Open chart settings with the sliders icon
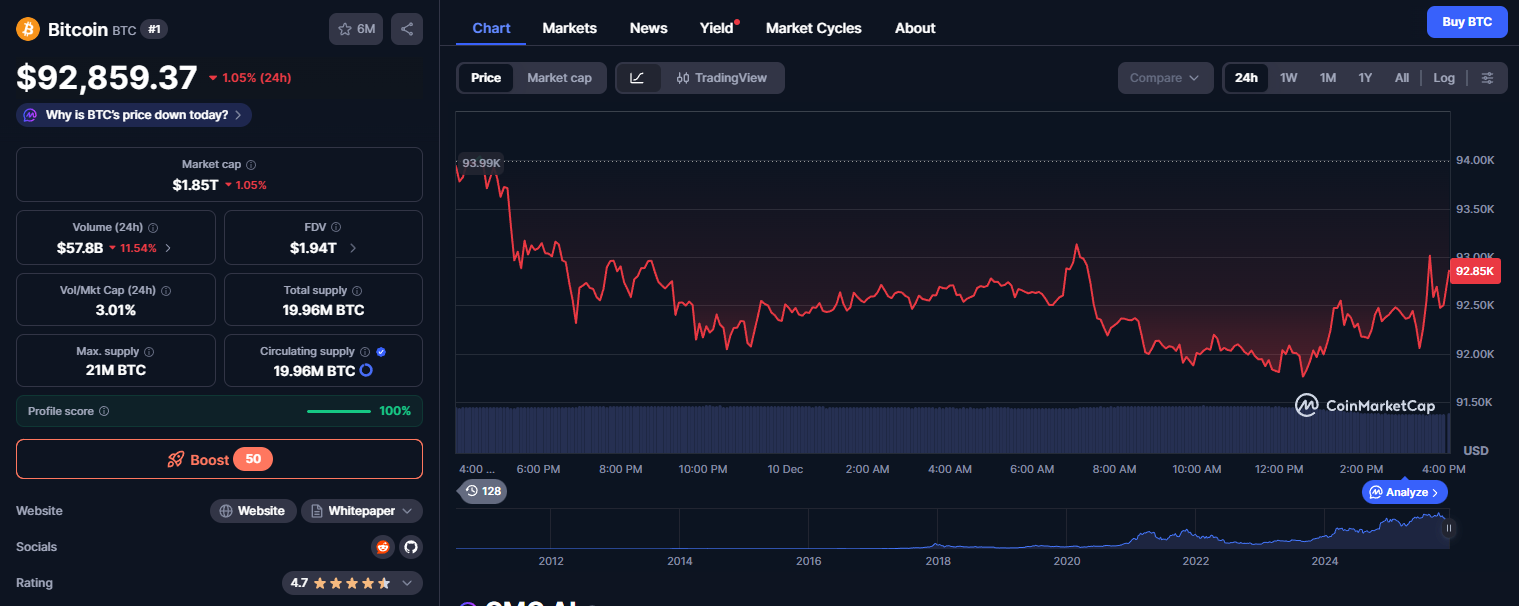Image resolution: width=1519 pixels, height=606 pixels. 1487,77
